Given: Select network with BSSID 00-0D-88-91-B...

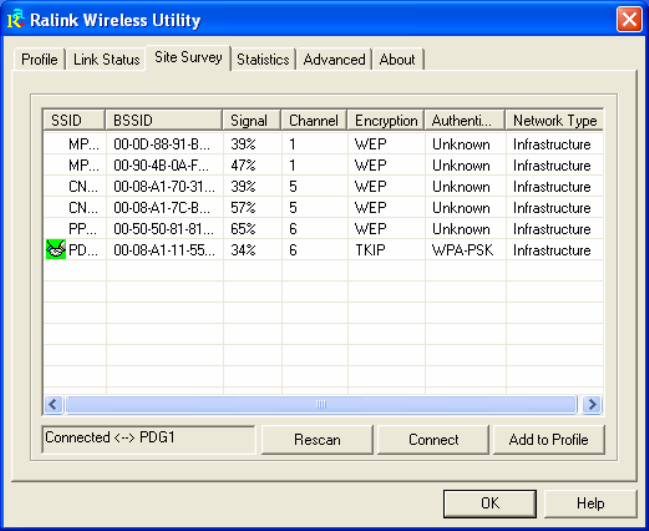Looking at the screenshot, I should coord(323,144).
